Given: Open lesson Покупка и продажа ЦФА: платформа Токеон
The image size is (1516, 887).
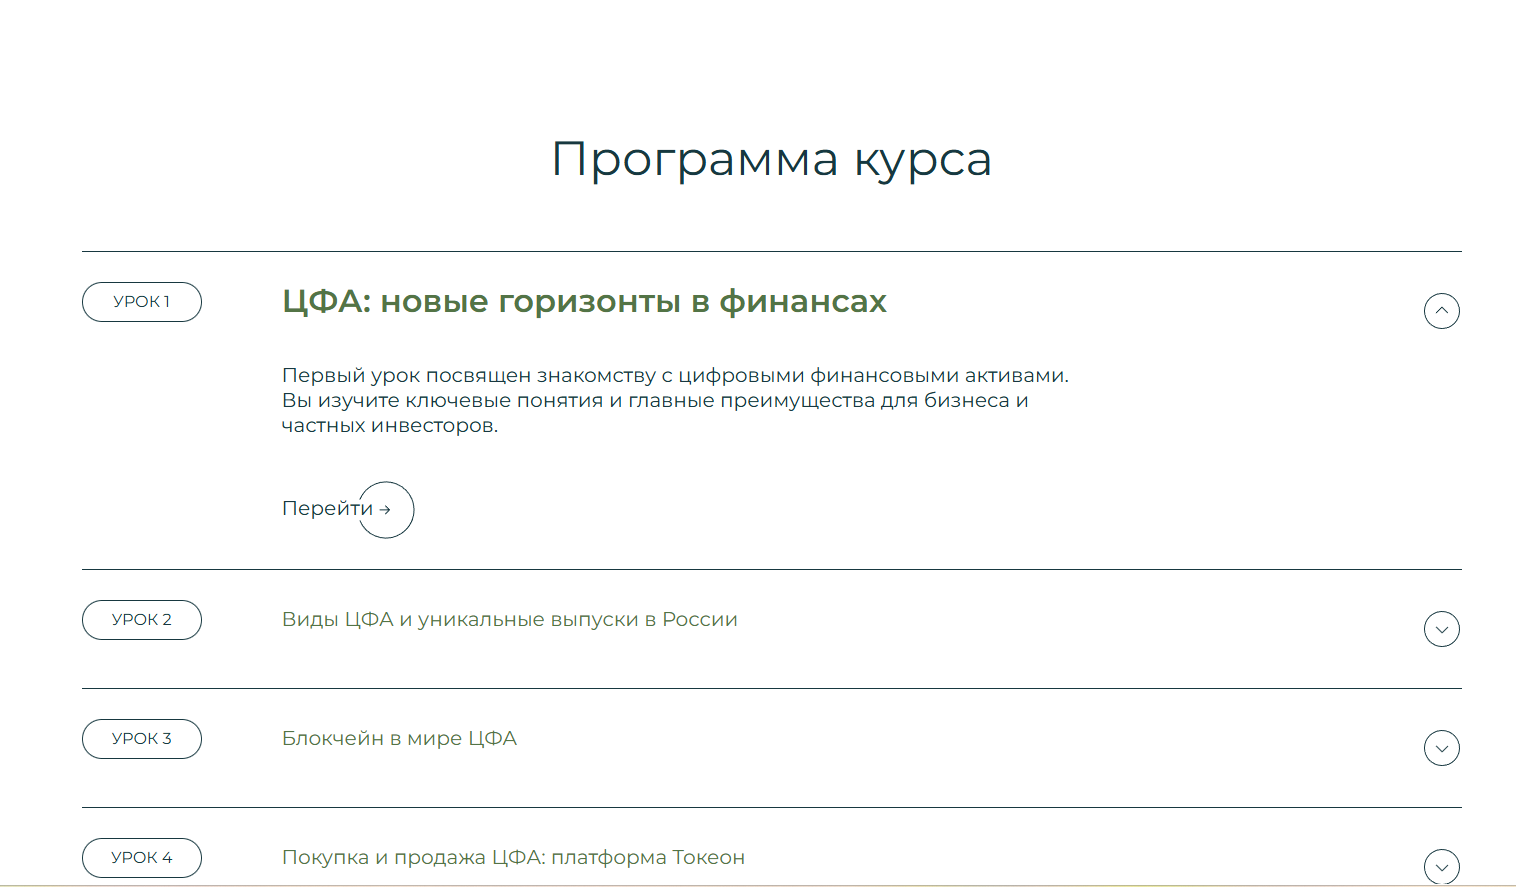Looking at the screenshot, I should click(513, 858).
